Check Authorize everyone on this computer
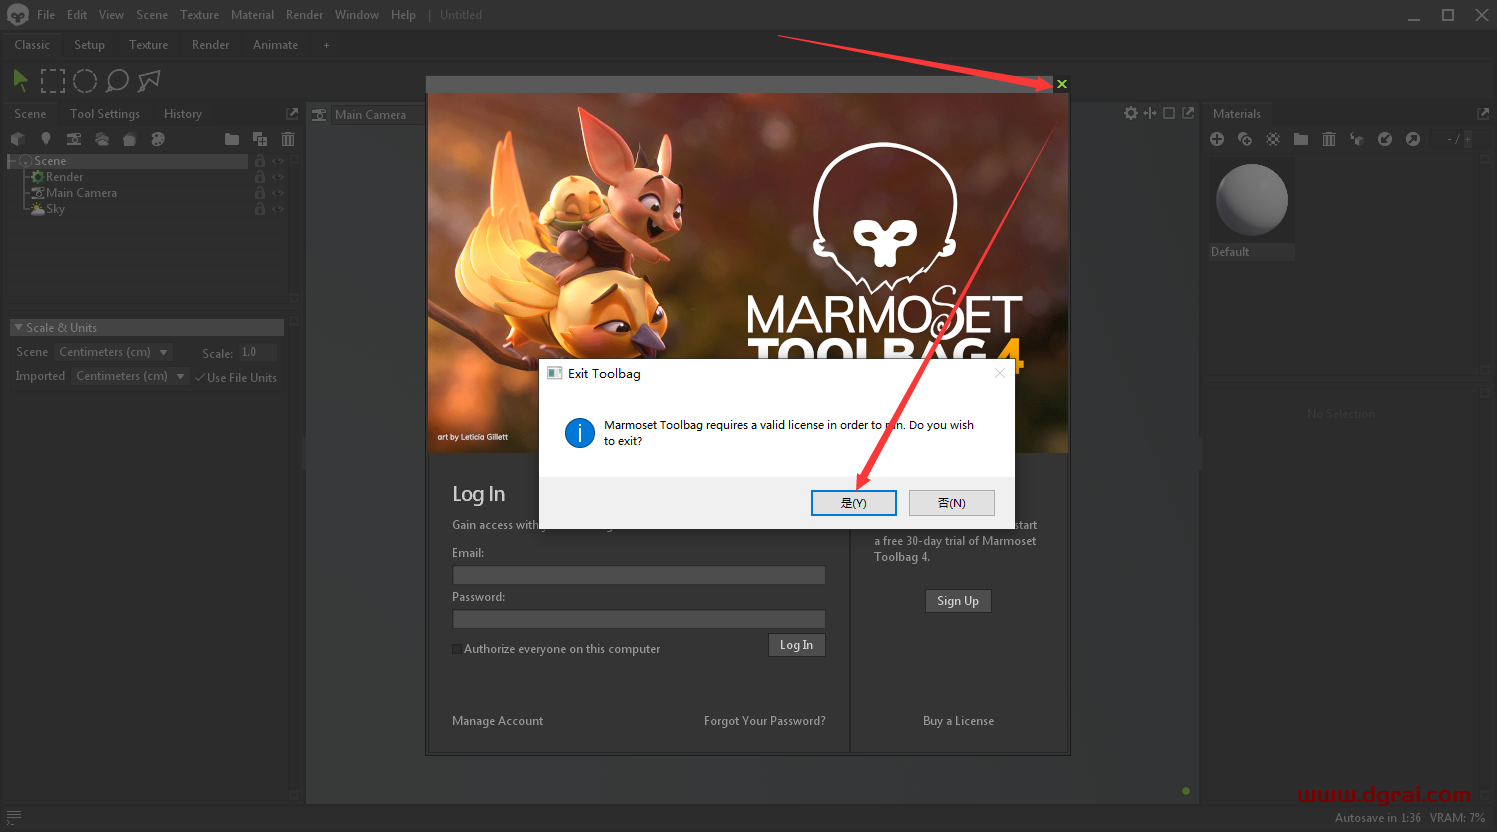1497x832 pixels. pos(457,649)
